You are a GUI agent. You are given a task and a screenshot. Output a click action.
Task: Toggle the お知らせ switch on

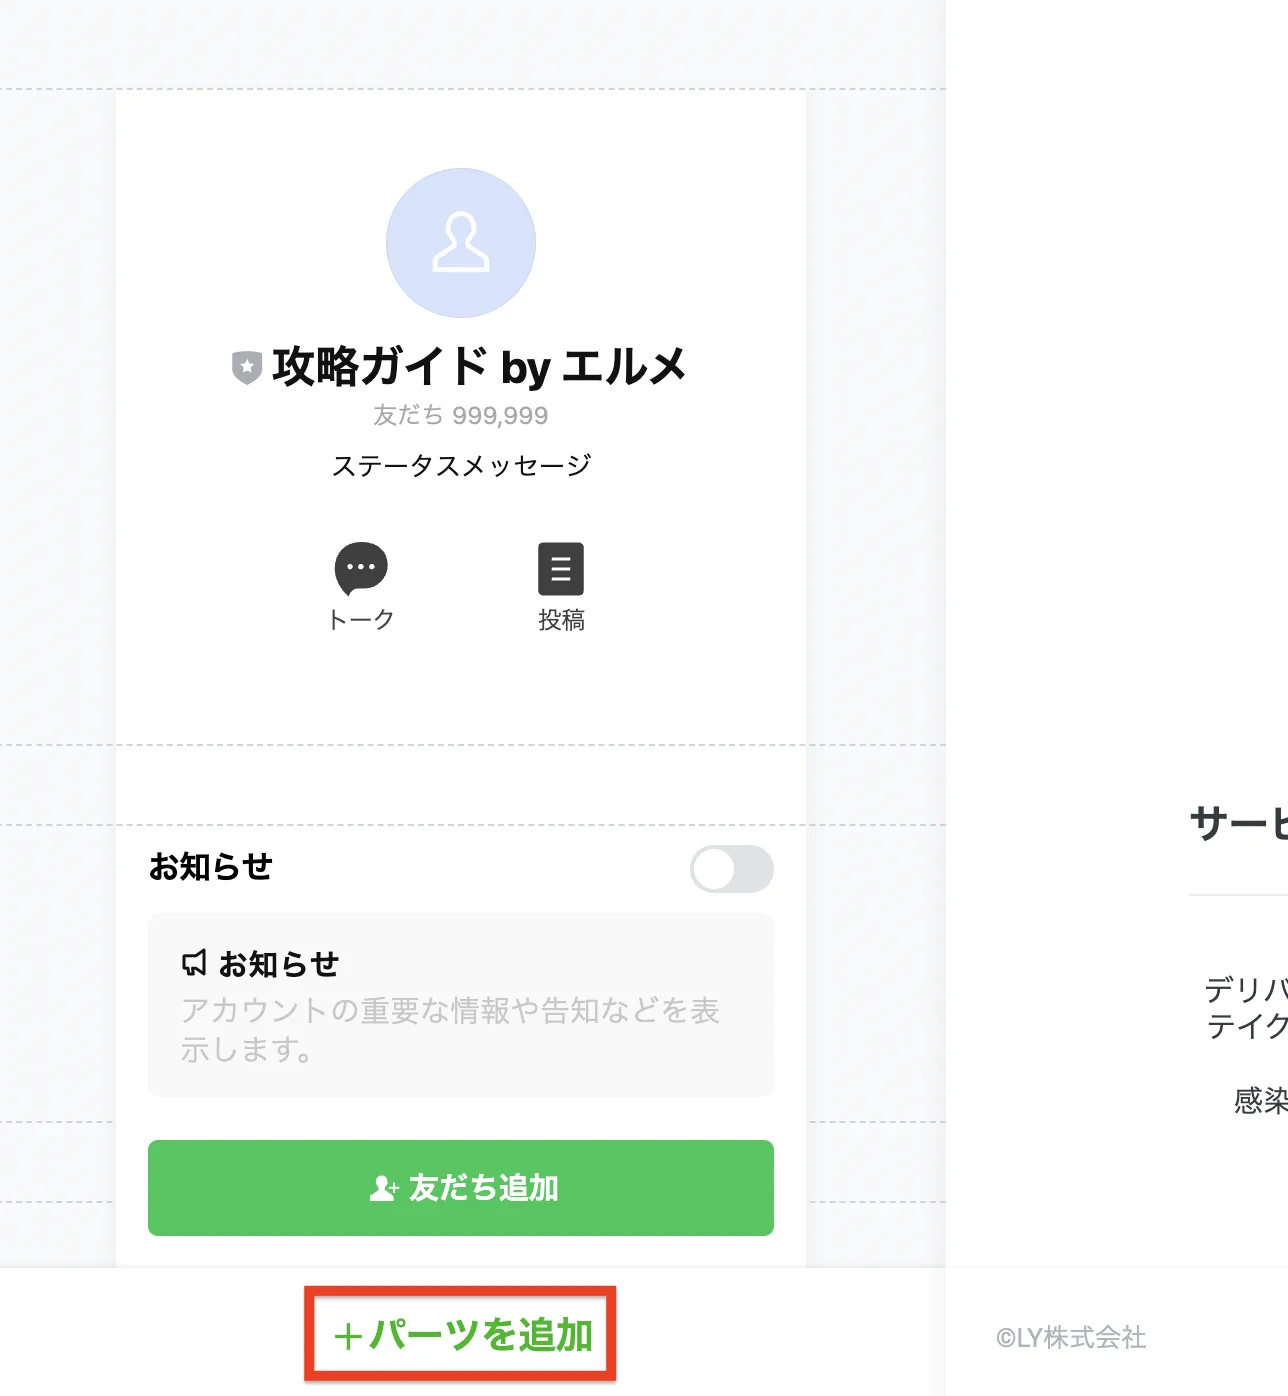point(732,869)
